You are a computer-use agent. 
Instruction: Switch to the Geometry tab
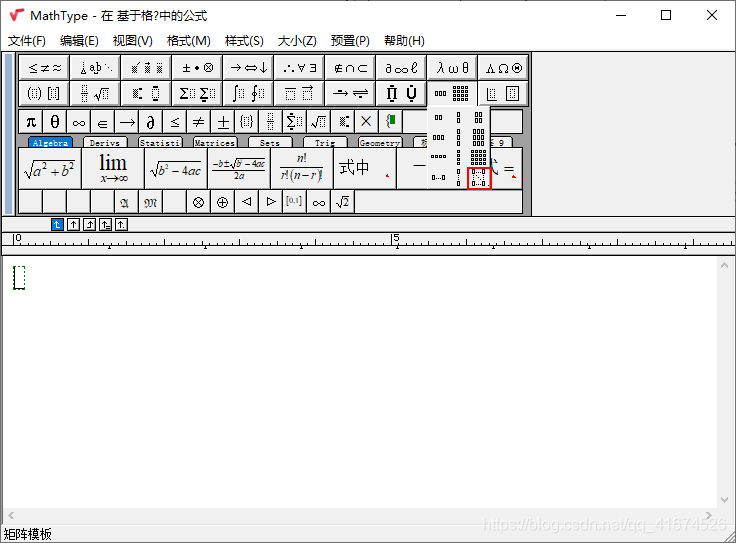380,143
